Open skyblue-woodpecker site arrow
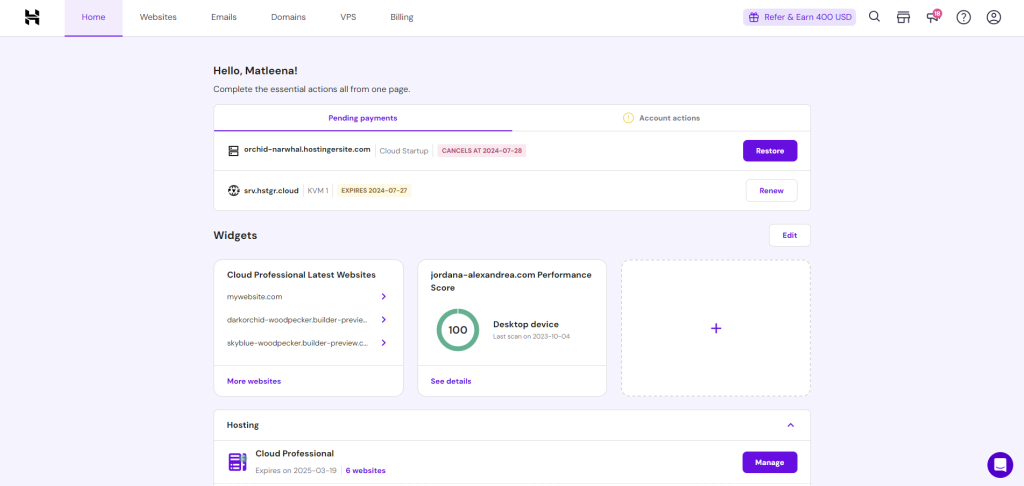Image resolution: width=1024 pixels, height=486 pixels. click(383, 343)
